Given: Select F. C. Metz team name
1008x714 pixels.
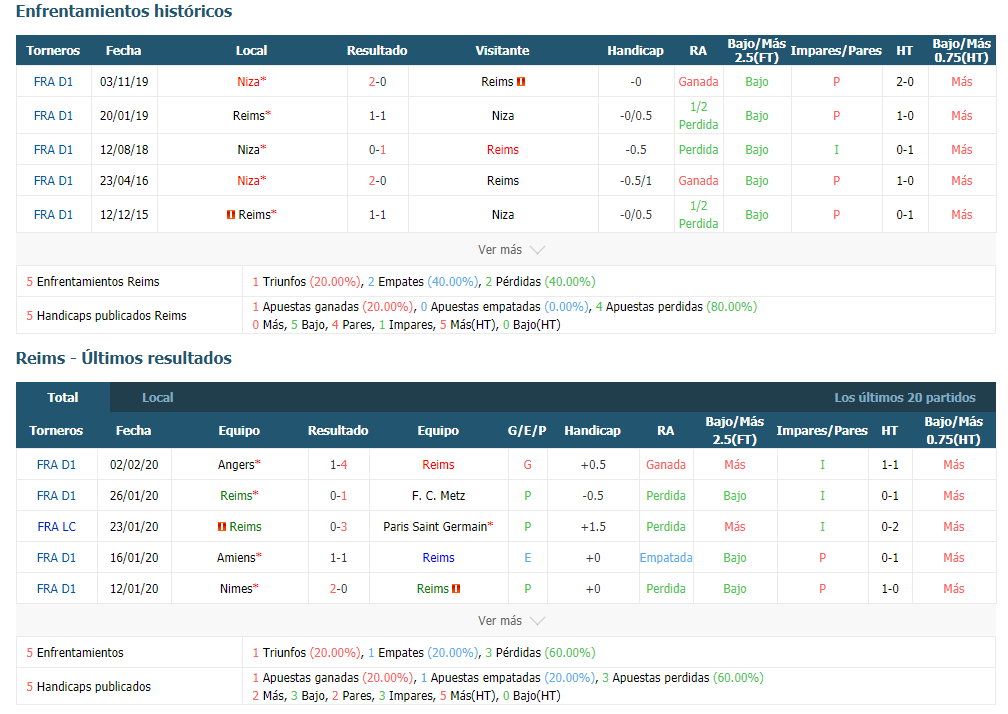Looking at the screenshot, I should (x=438, y=495).
